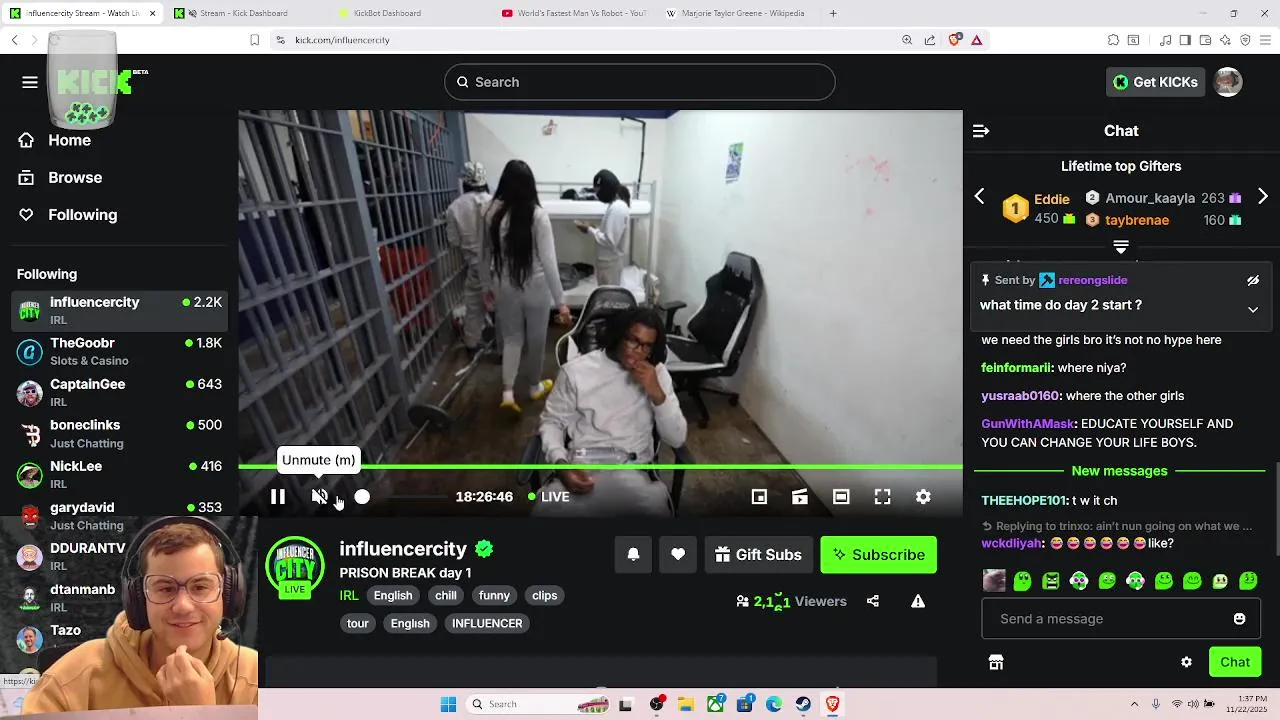Image resolution: width=1280 pixels, height=720 pixels.
Task: Open influencercity channel avatar
Action: pos(295,567)
